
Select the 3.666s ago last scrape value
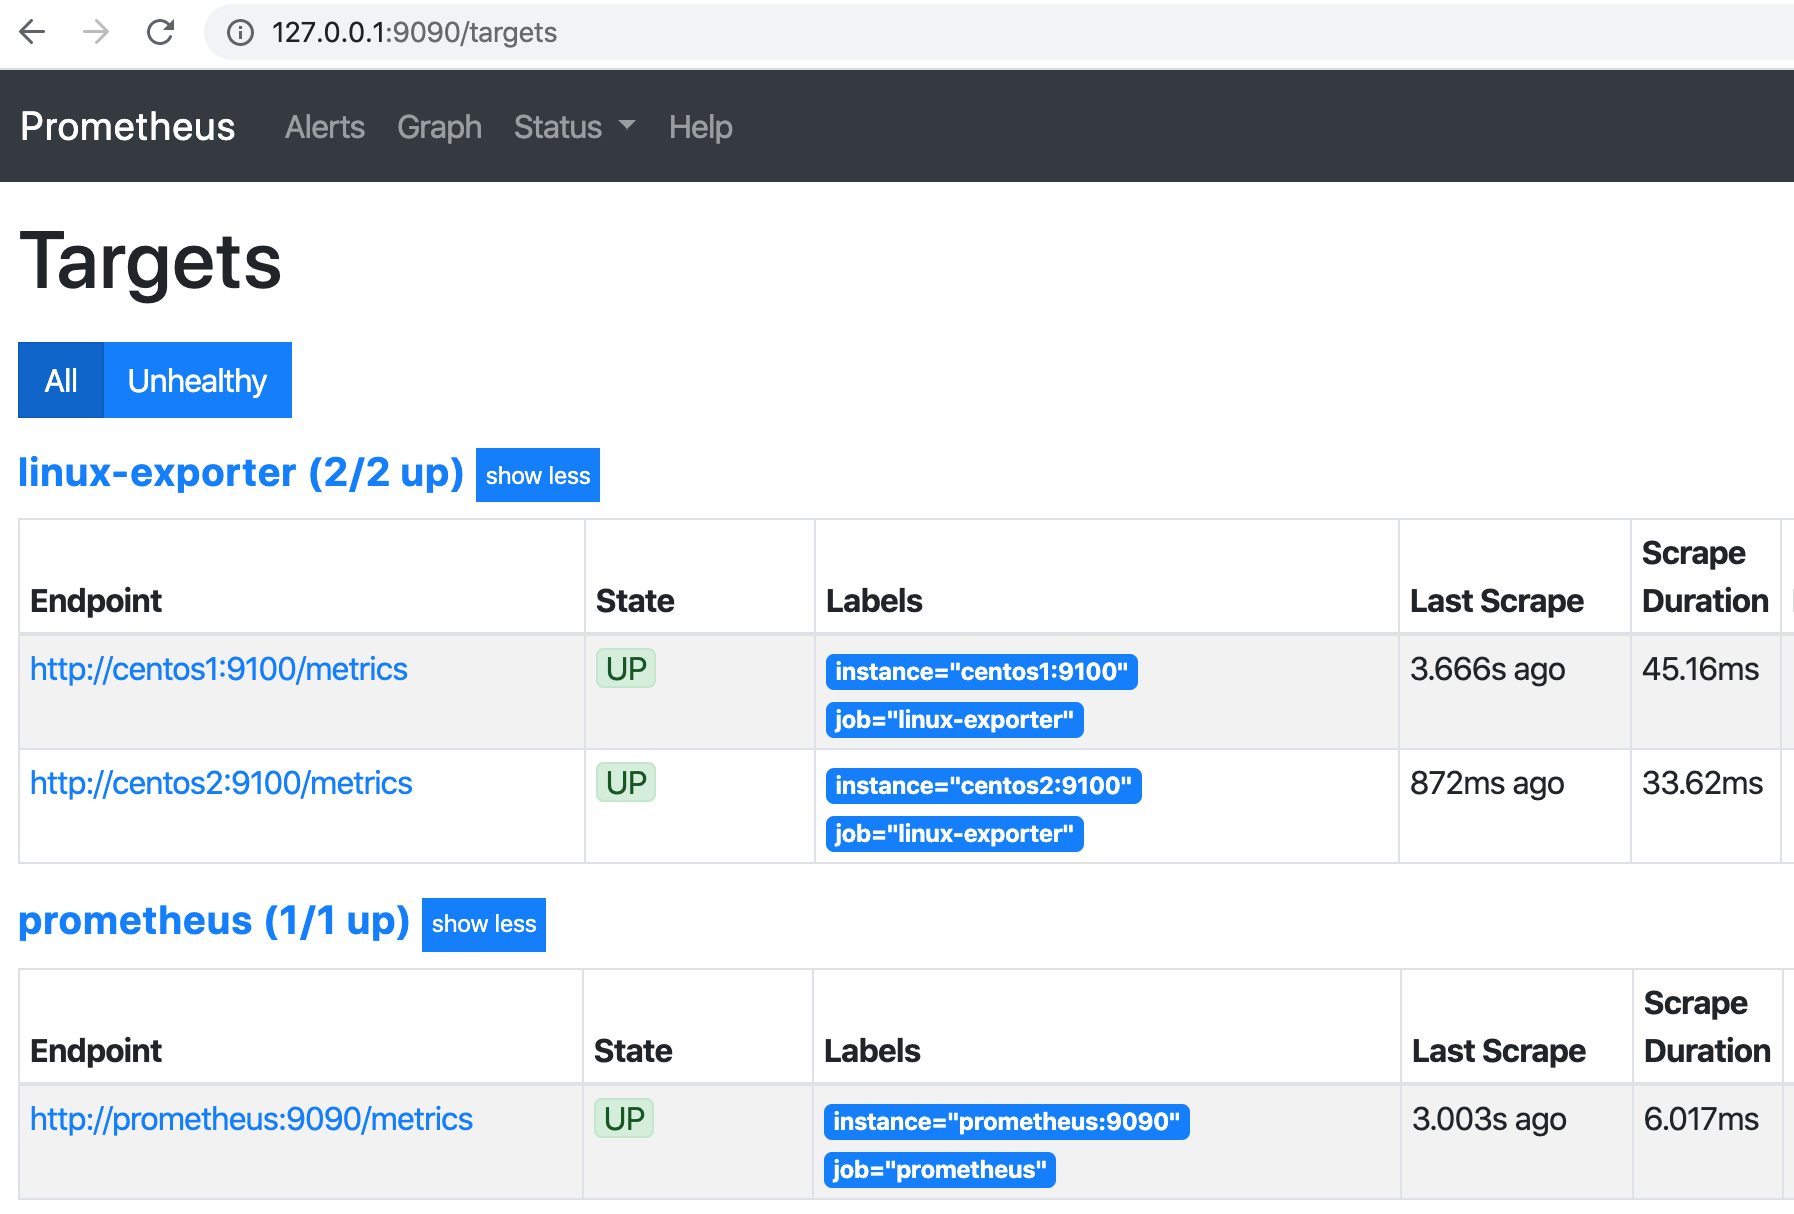pyautogui.click(x=1487, y=669)
